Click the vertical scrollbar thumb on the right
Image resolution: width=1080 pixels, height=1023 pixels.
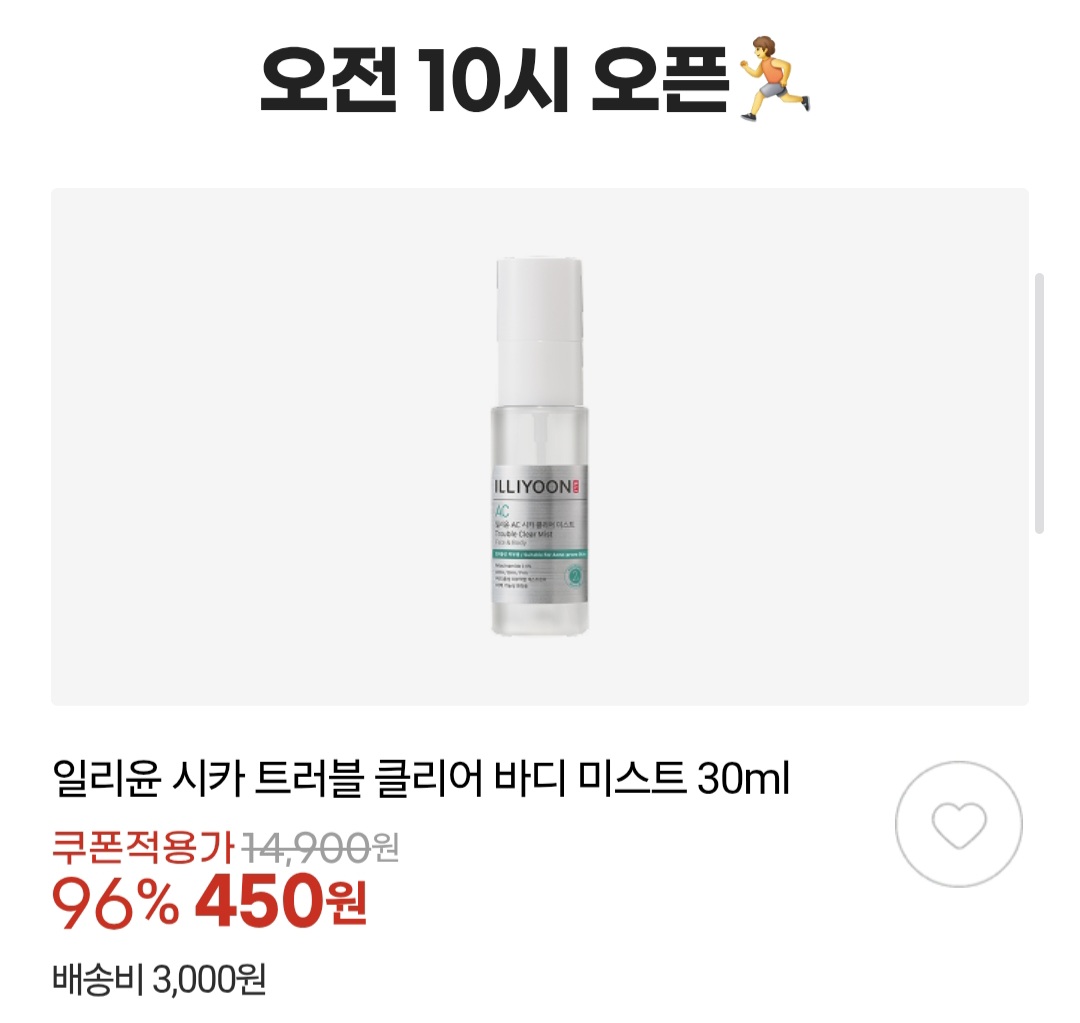coord(1040,404)
